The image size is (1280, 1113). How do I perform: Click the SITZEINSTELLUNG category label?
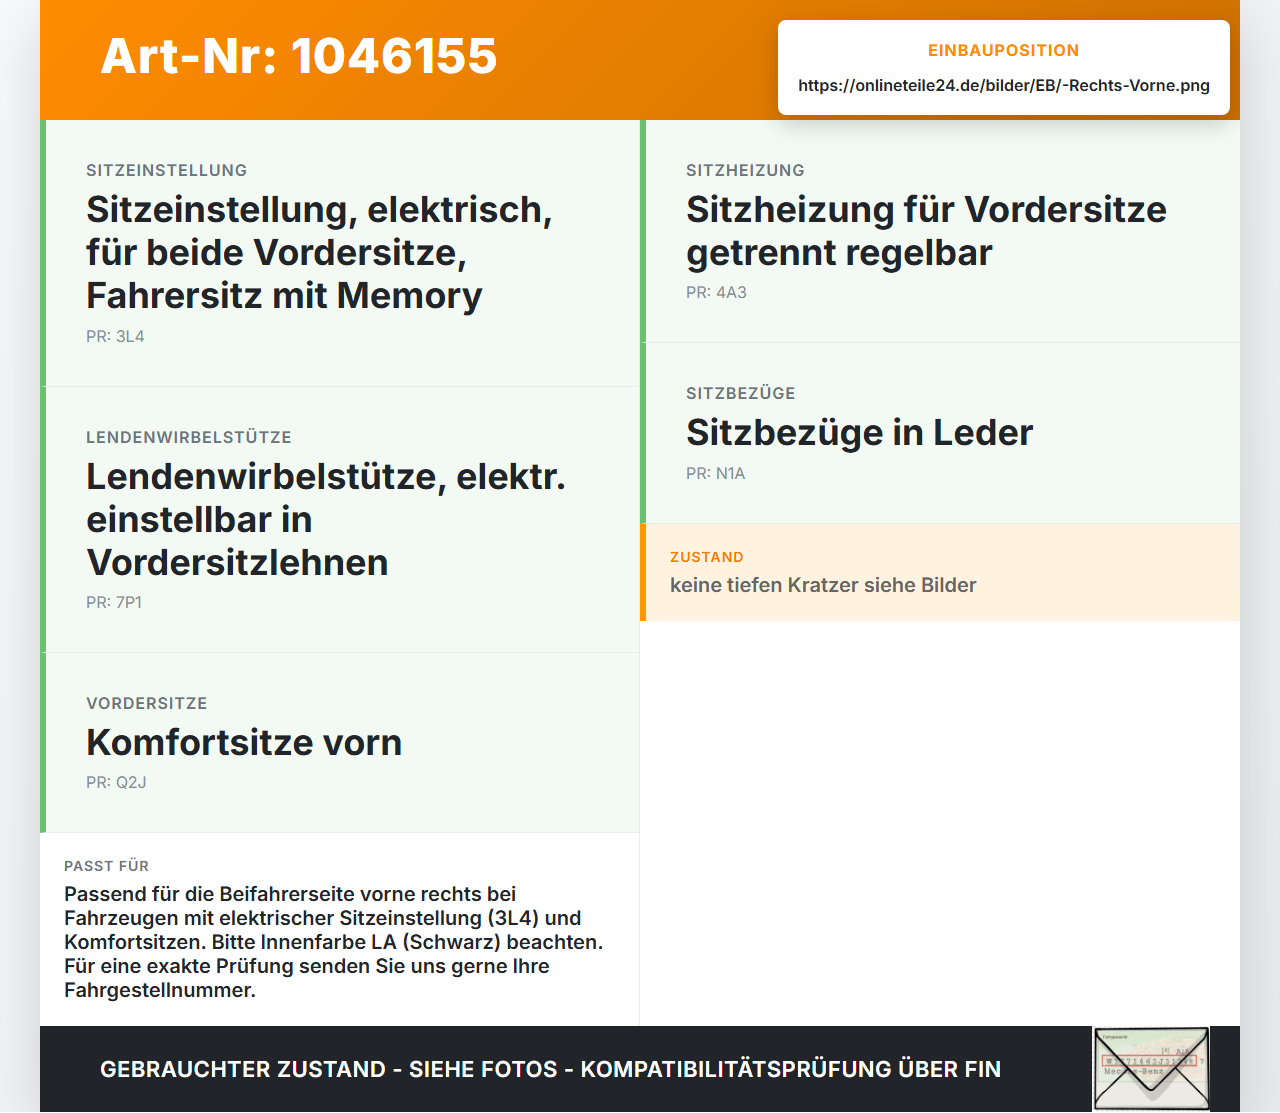tap(167, 171)
